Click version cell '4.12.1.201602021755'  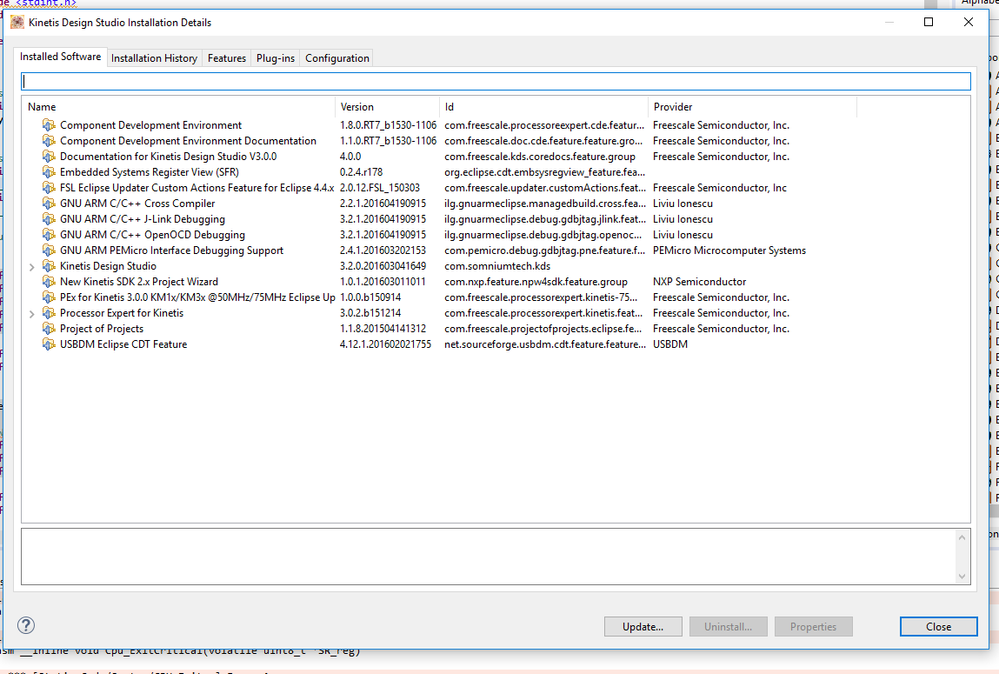point(385,344)
